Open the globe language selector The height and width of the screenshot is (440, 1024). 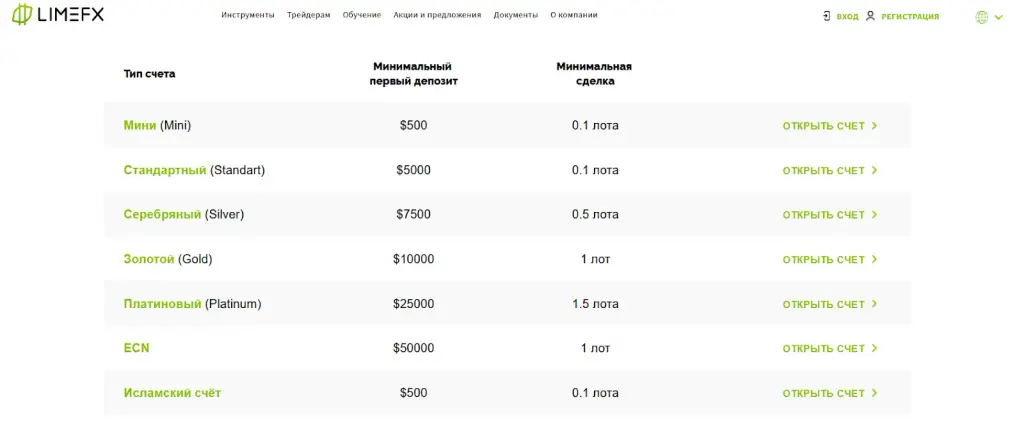click(x=982, y=18)
